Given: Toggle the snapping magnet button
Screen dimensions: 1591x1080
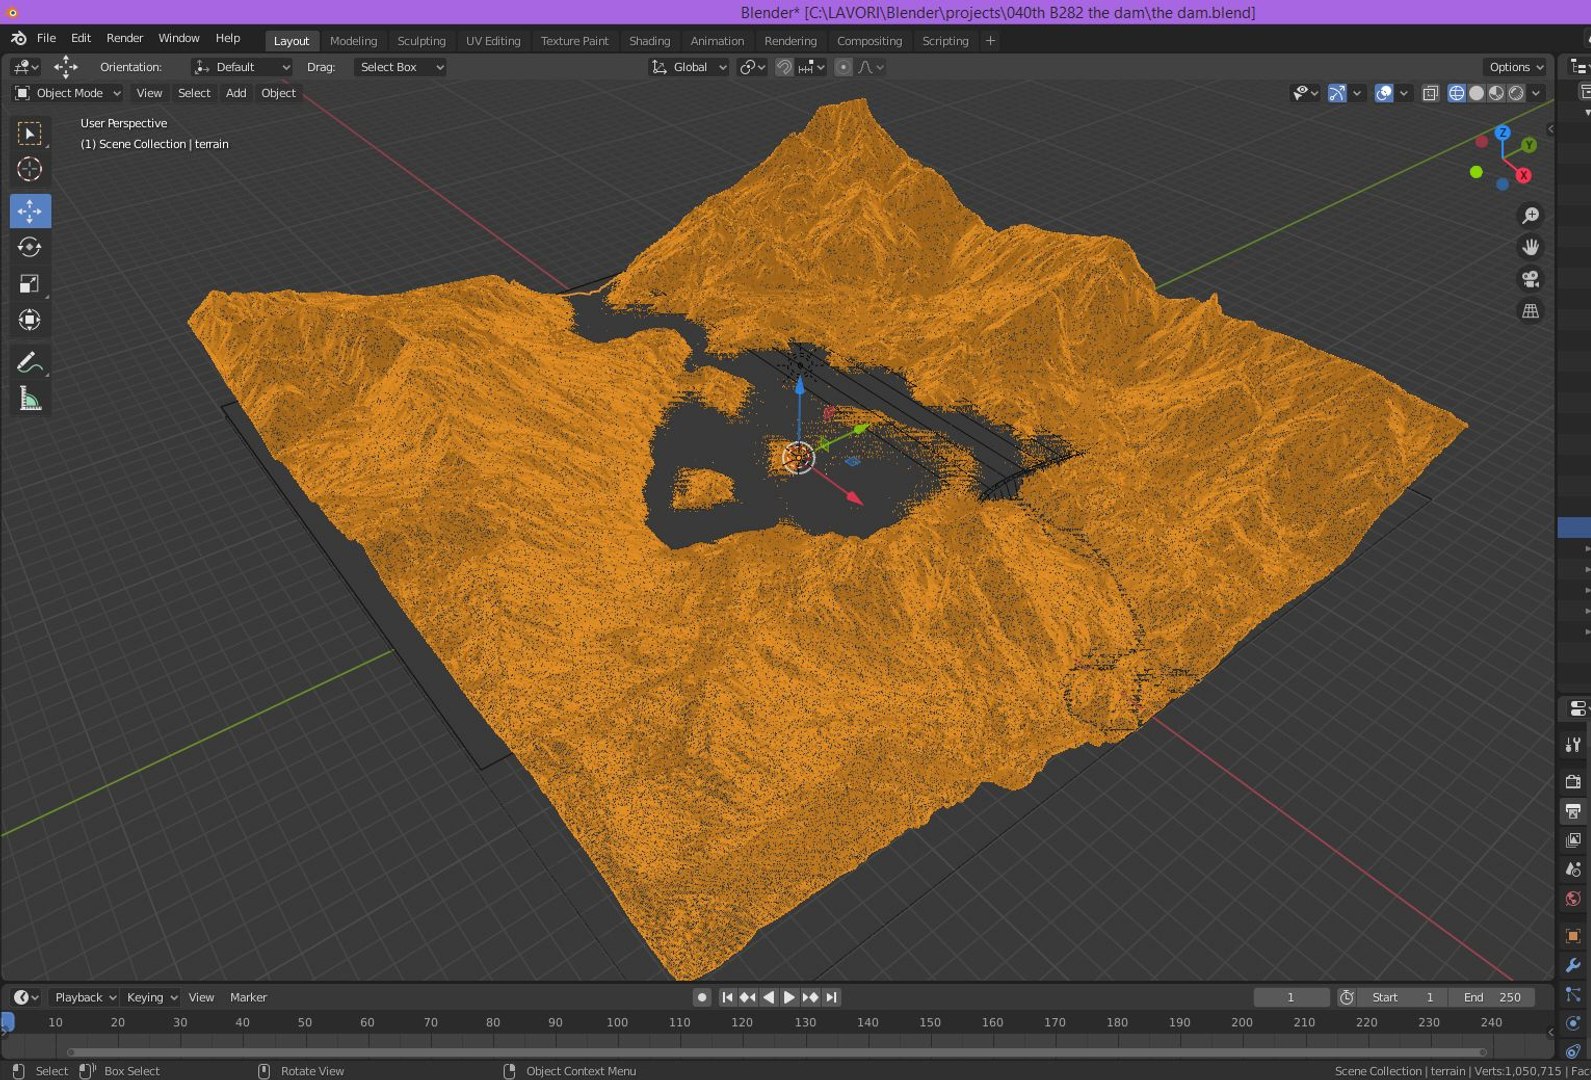Looking at the screenshot, I should coord(784,67).
